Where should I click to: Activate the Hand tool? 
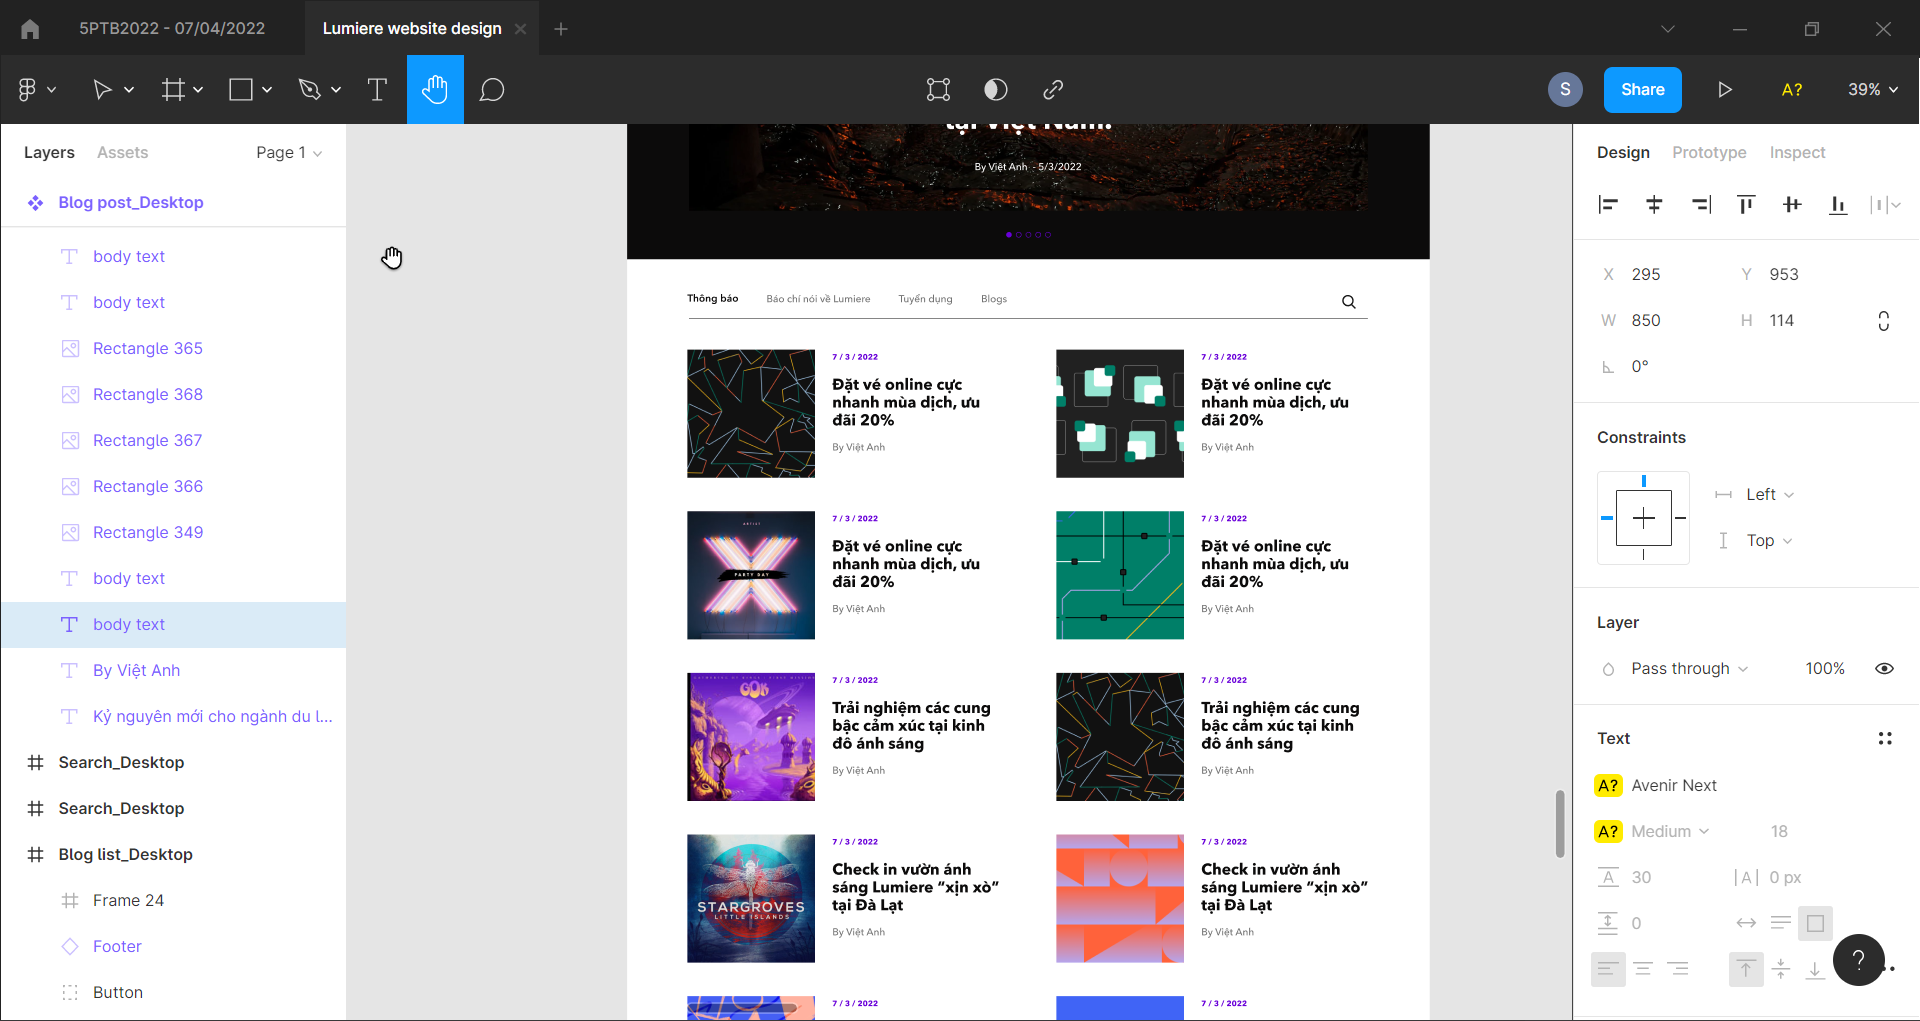435,90
